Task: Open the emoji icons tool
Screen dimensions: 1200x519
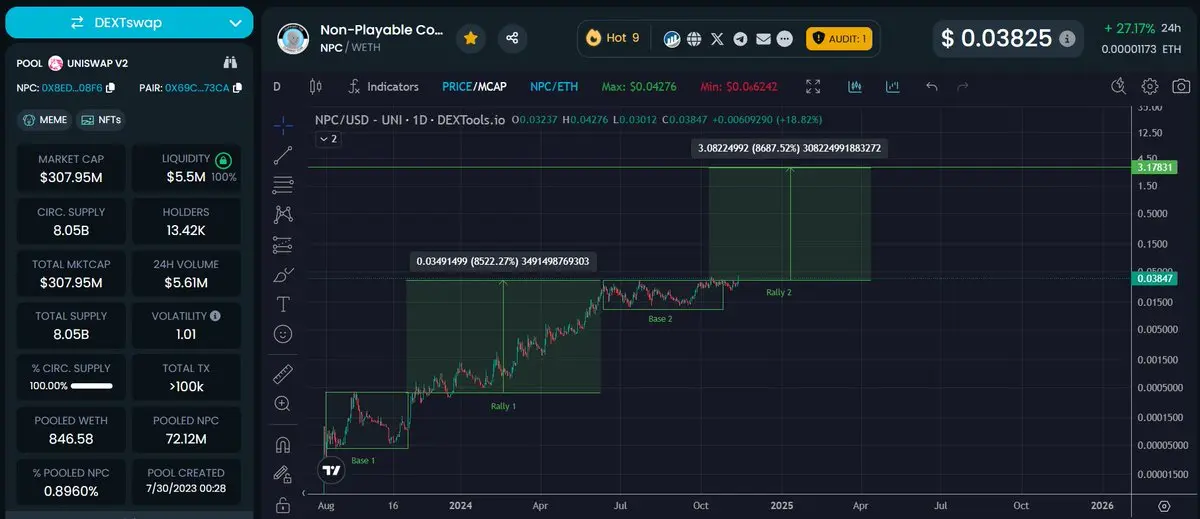Action: (x=283, y=333)
